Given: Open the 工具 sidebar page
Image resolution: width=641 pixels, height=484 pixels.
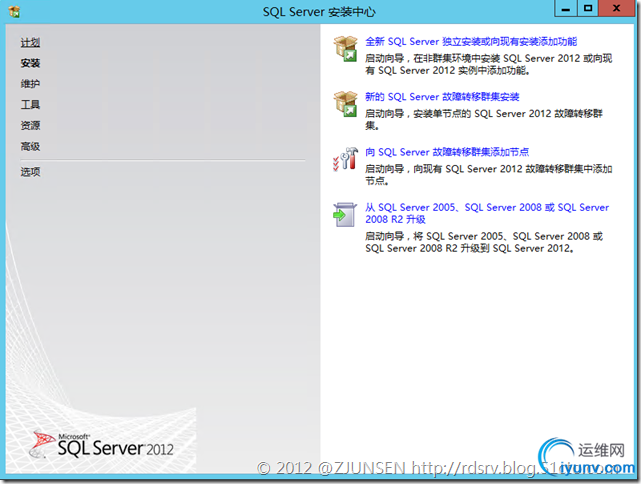Looking at the screenshot, I should pyautogui.click(x=30, y=105).
